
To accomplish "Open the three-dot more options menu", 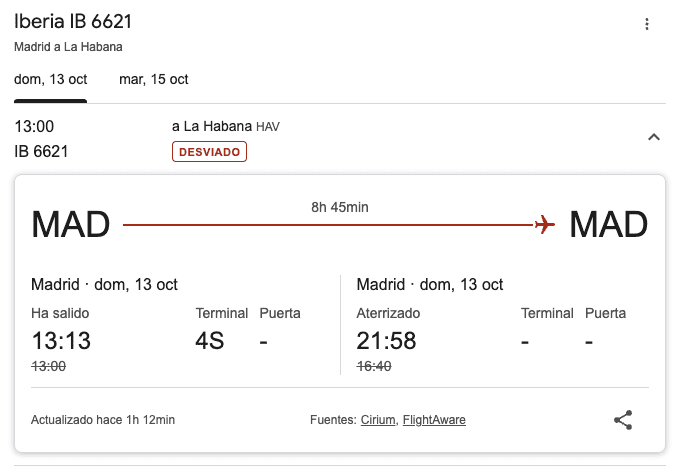I will coord(646,24).
